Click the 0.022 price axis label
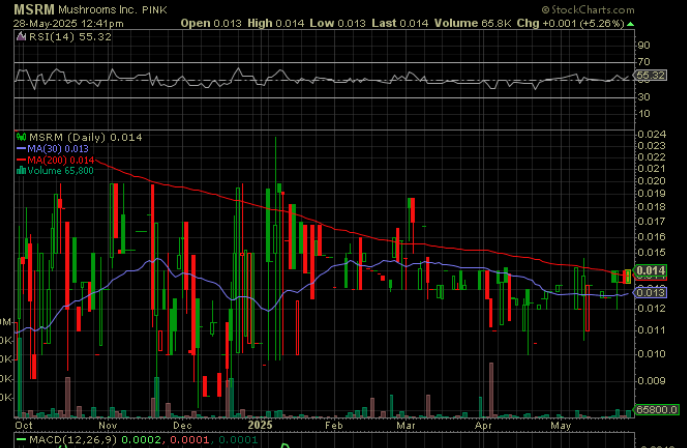 coord(652,157)
